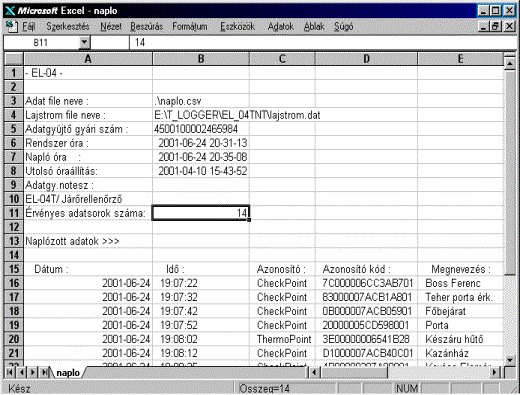Select column D header

(366, 59)
